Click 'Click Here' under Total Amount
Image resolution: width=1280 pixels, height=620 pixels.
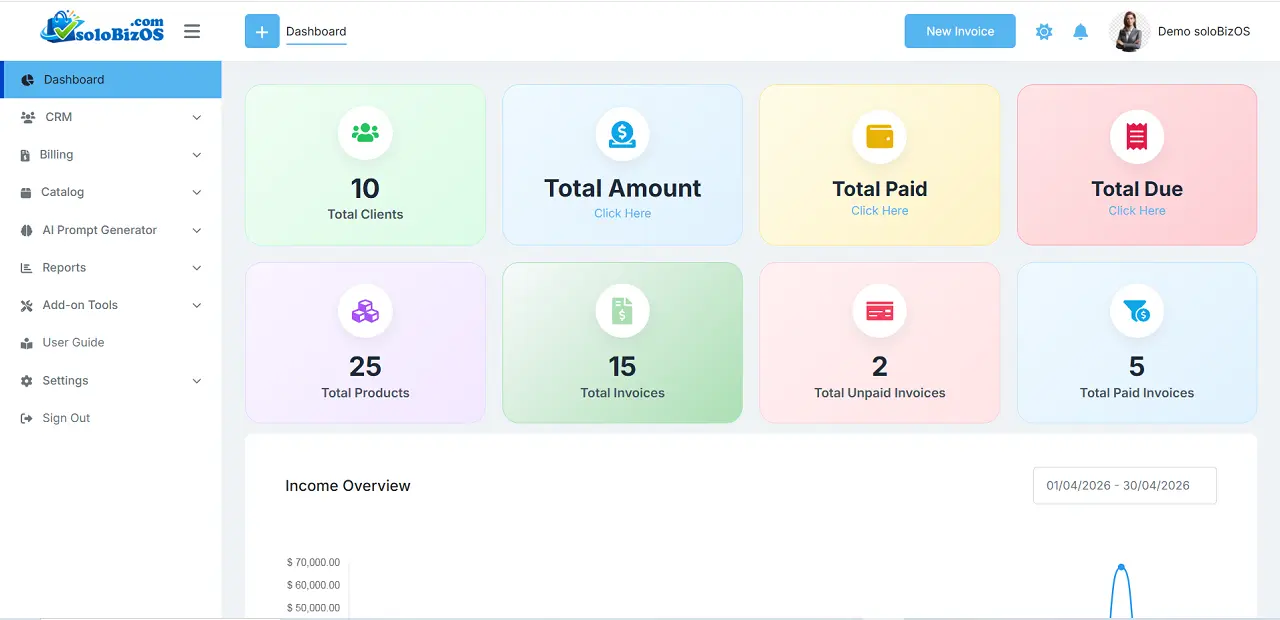click(622, 213)
